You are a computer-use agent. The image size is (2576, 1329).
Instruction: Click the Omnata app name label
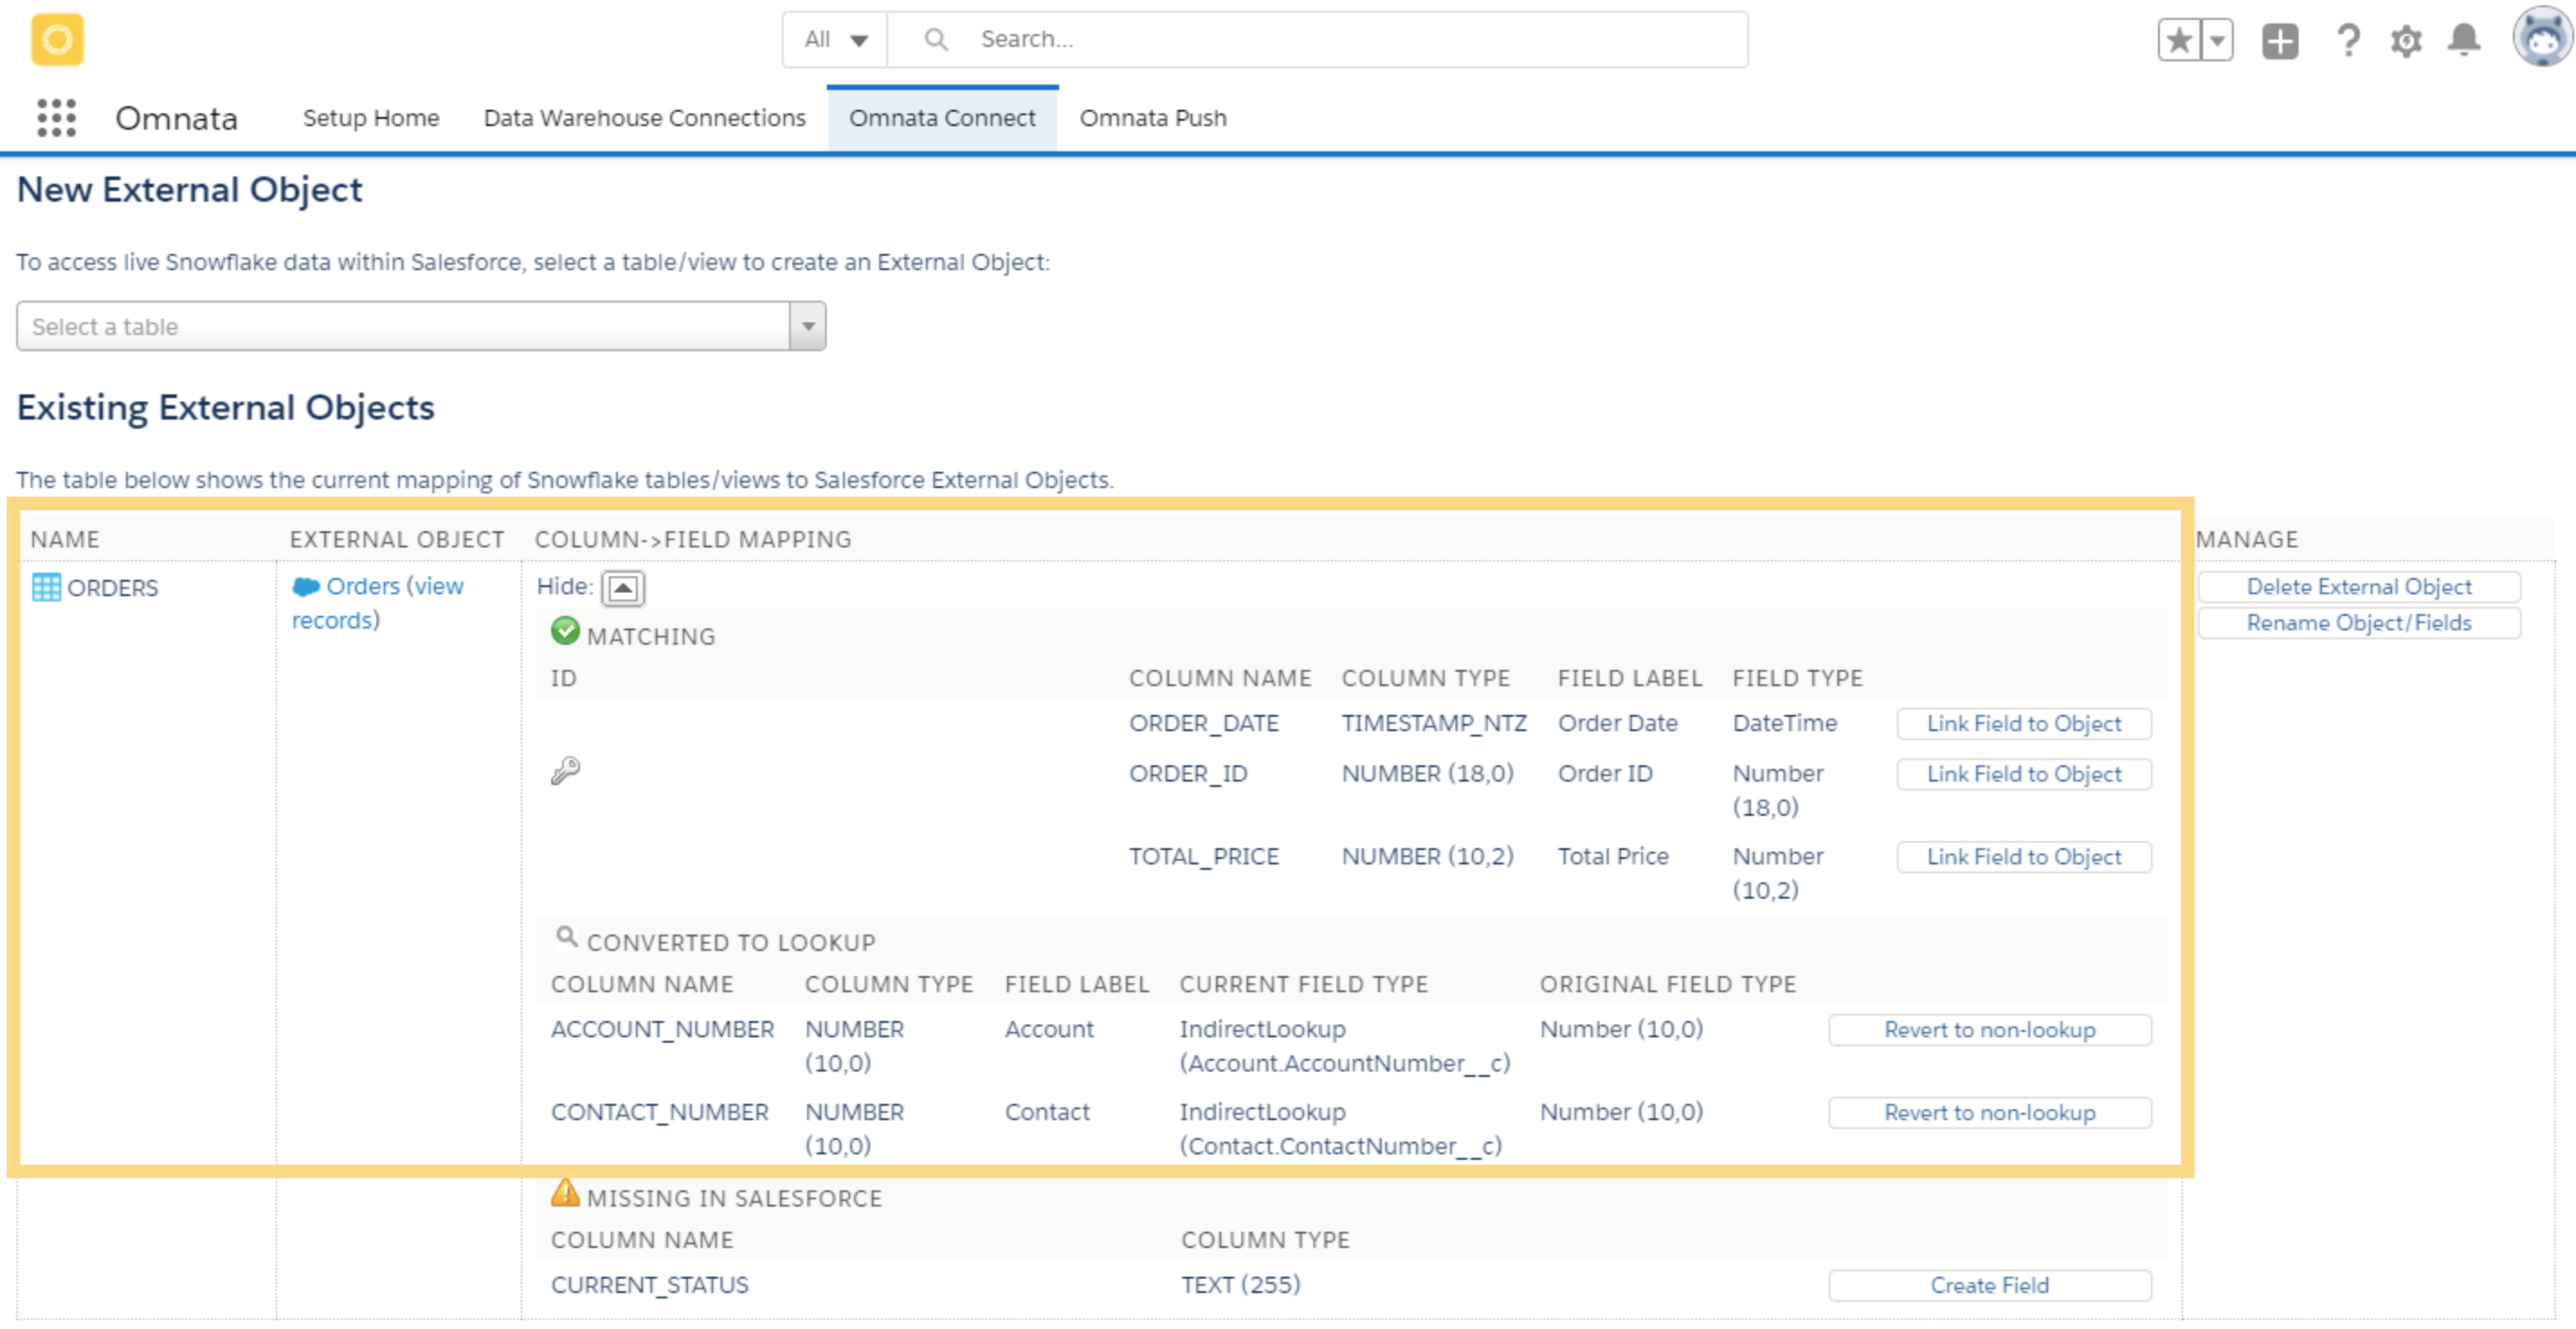pos(176,118)
